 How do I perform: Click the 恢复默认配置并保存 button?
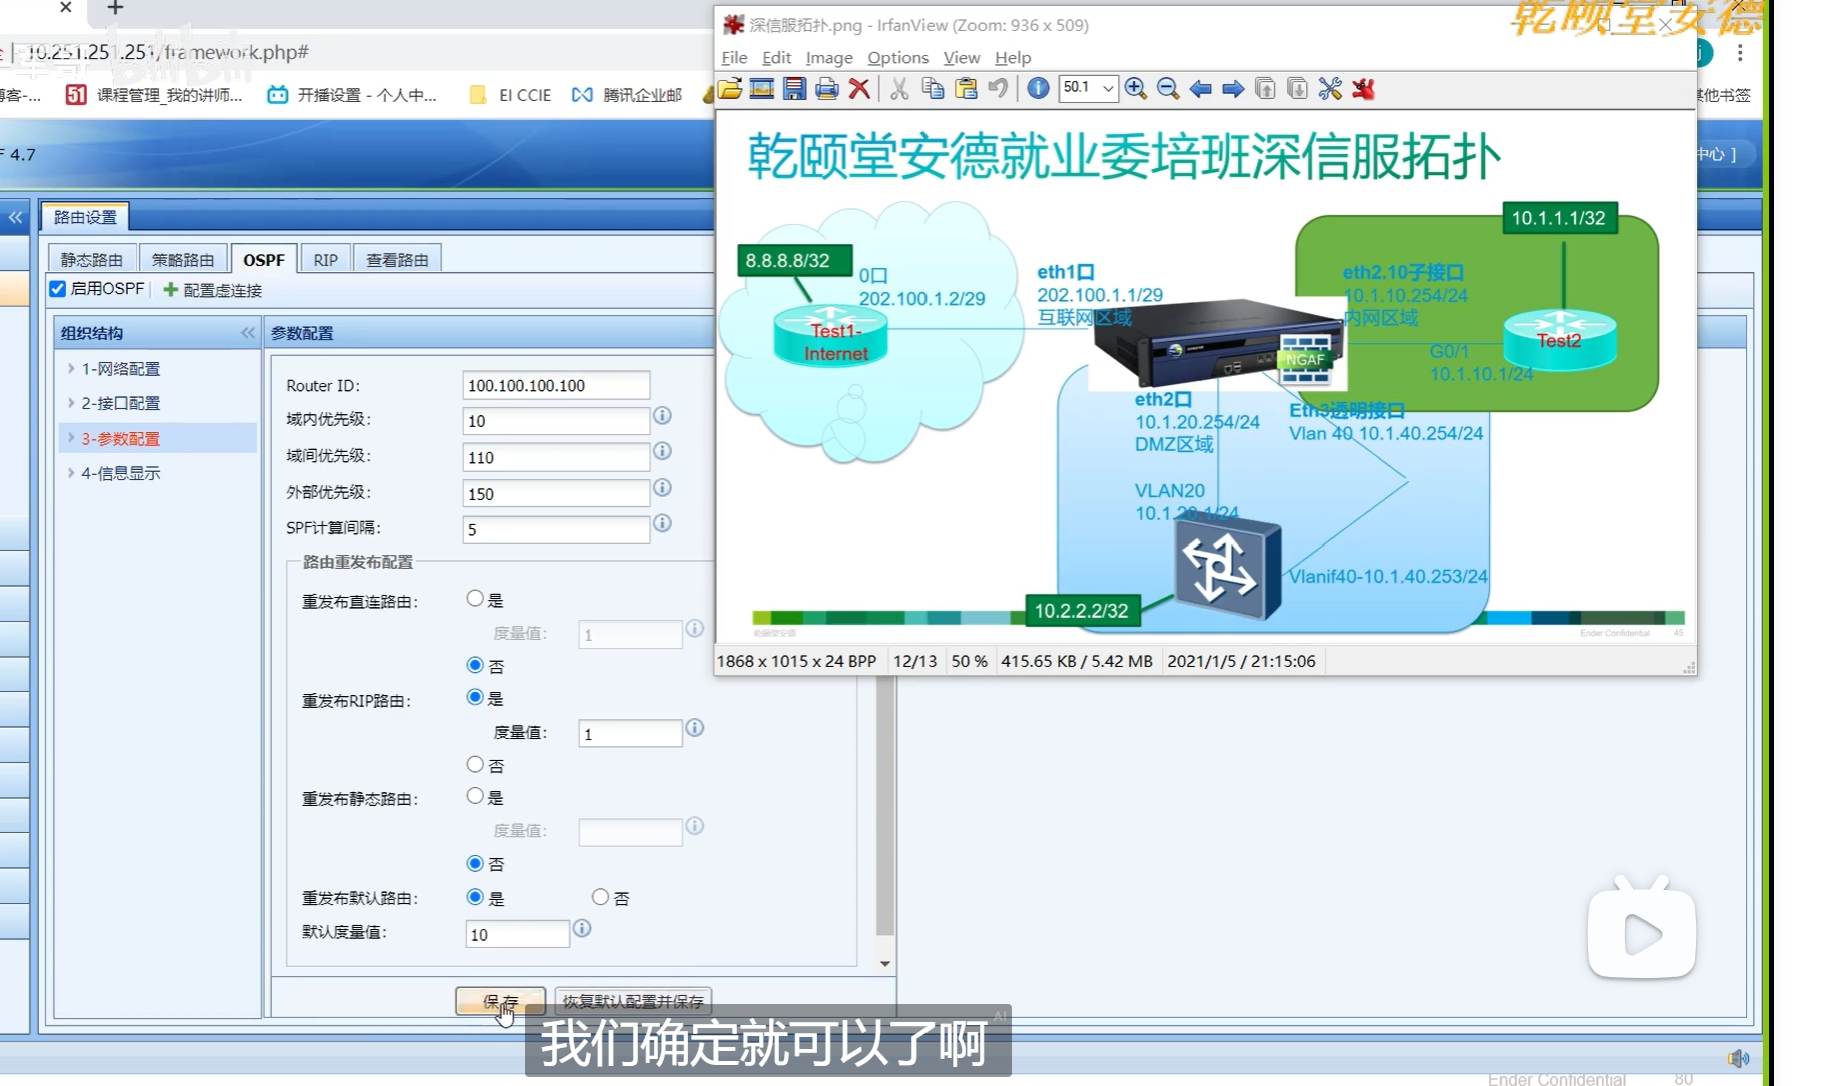tap(633, 1001)
